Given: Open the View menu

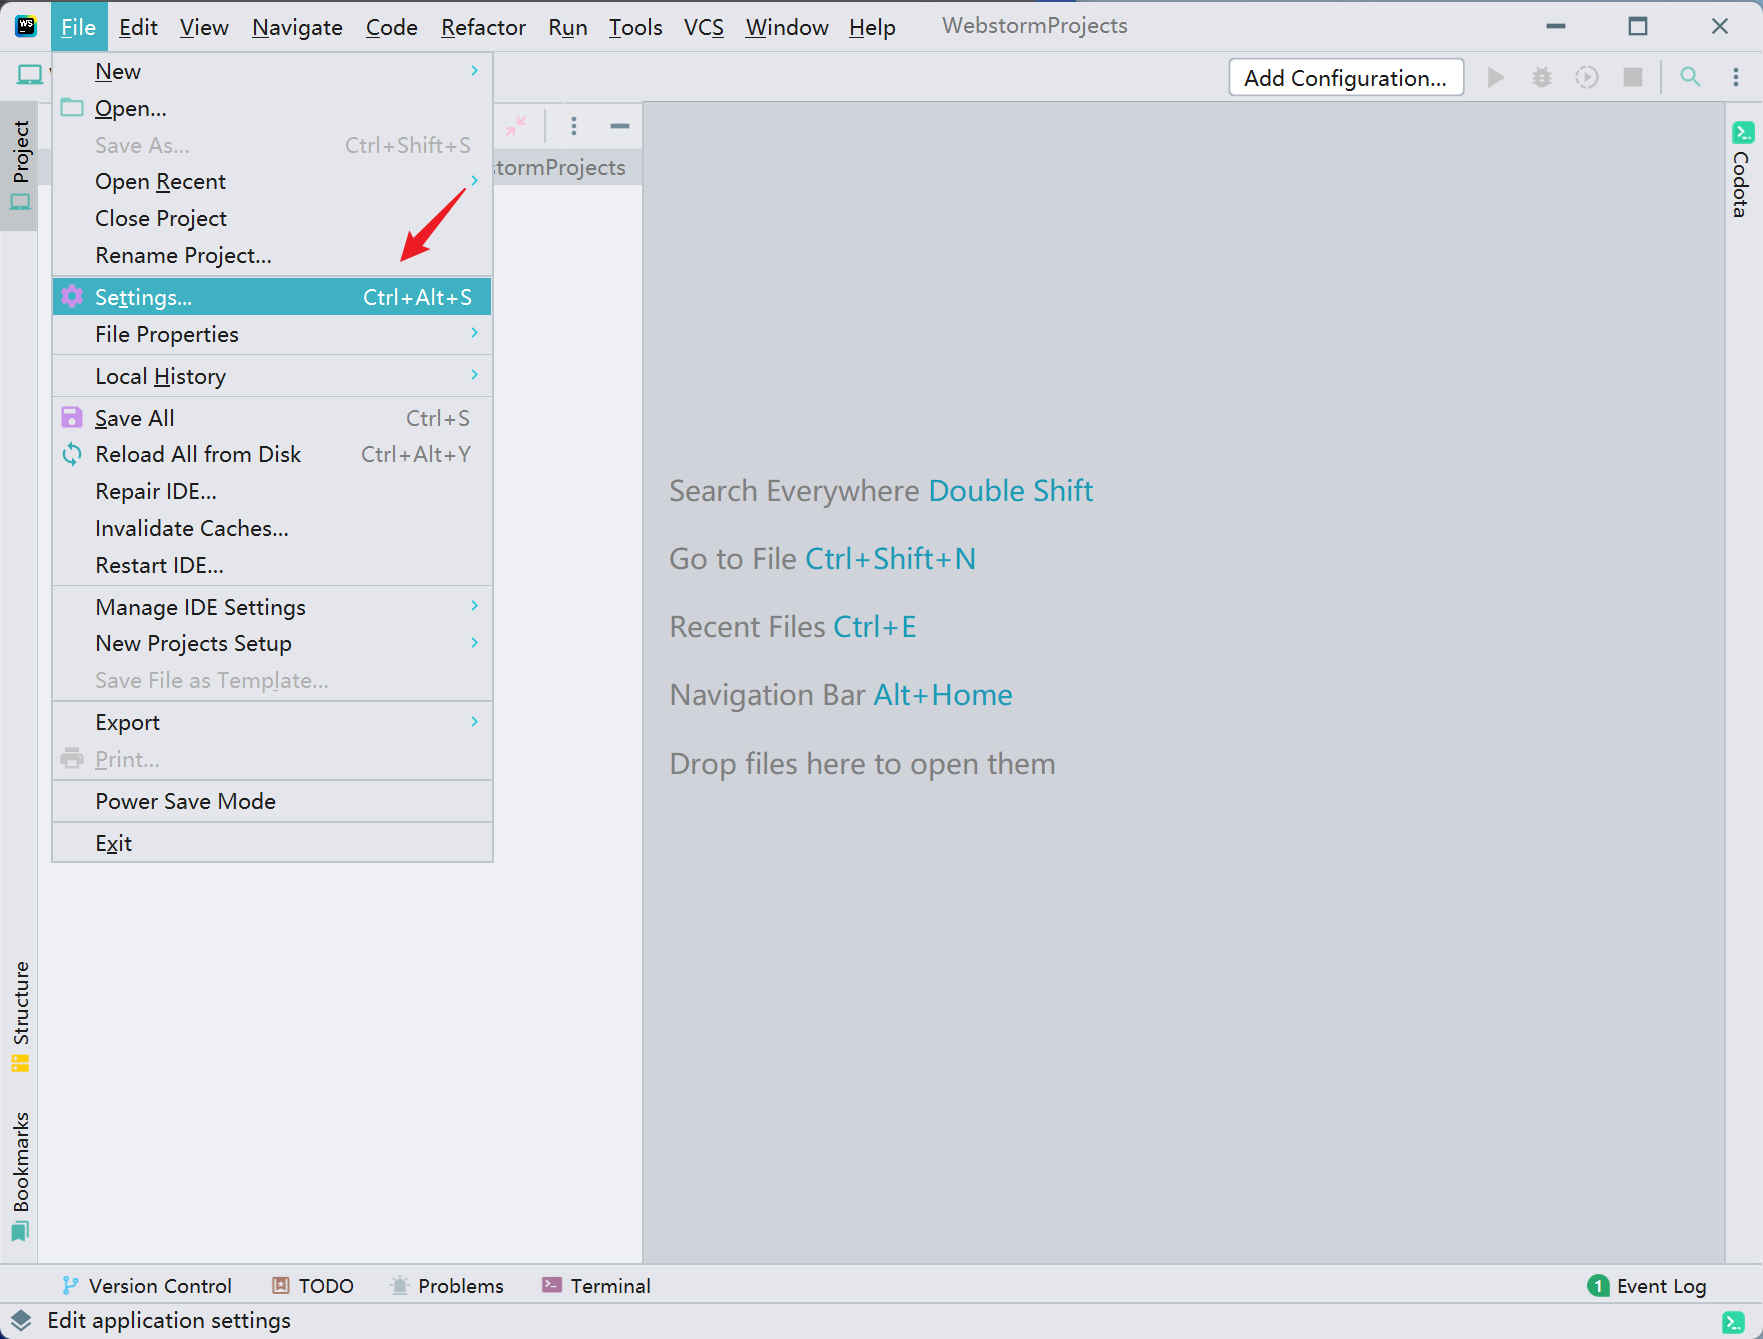Looking at the screenshot, I should 204,27.
